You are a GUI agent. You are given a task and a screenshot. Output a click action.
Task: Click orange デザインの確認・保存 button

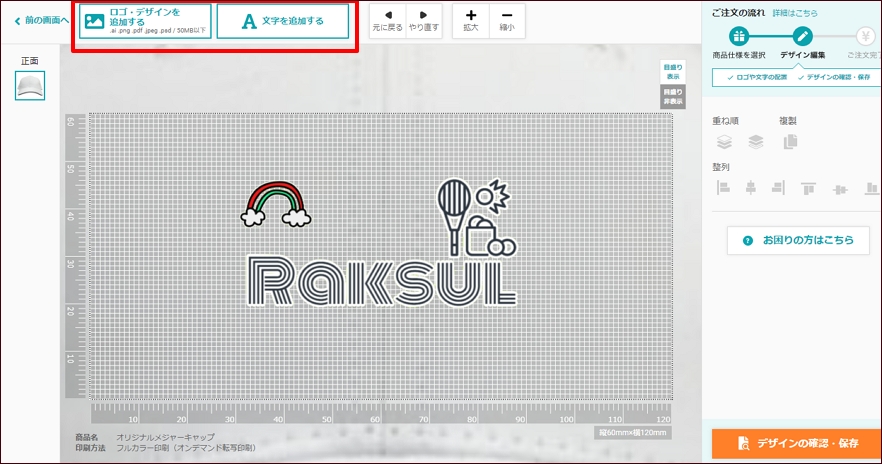pyautogui.click(x=796, y=443)
